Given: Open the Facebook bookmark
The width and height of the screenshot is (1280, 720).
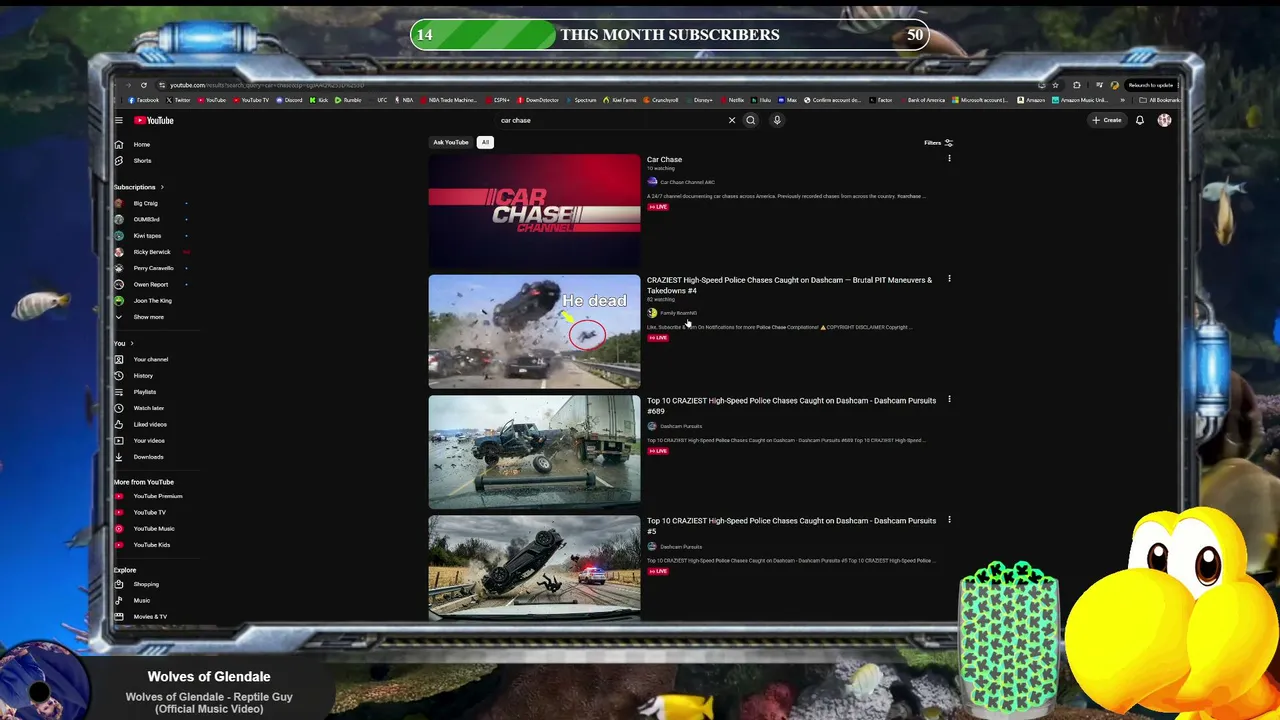Looking at the screenshot, I should [144, 100].
